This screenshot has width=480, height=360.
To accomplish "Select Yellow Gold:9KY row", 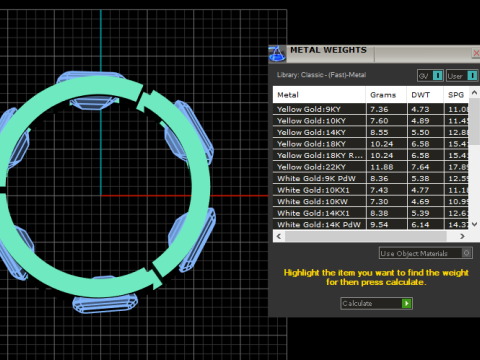I will point(371,109).
